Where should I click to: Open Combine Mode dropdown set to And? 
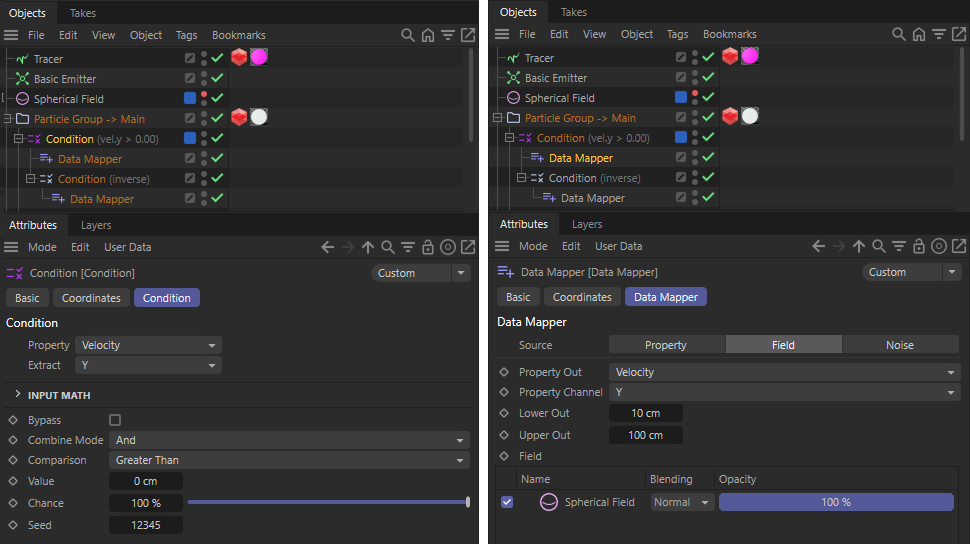[x=290, y=440]
